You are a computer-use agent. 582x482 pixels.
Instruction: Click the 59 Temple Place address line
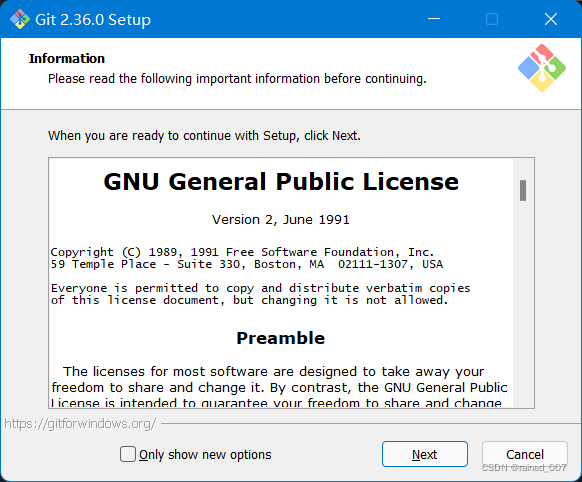click(247, 264)
